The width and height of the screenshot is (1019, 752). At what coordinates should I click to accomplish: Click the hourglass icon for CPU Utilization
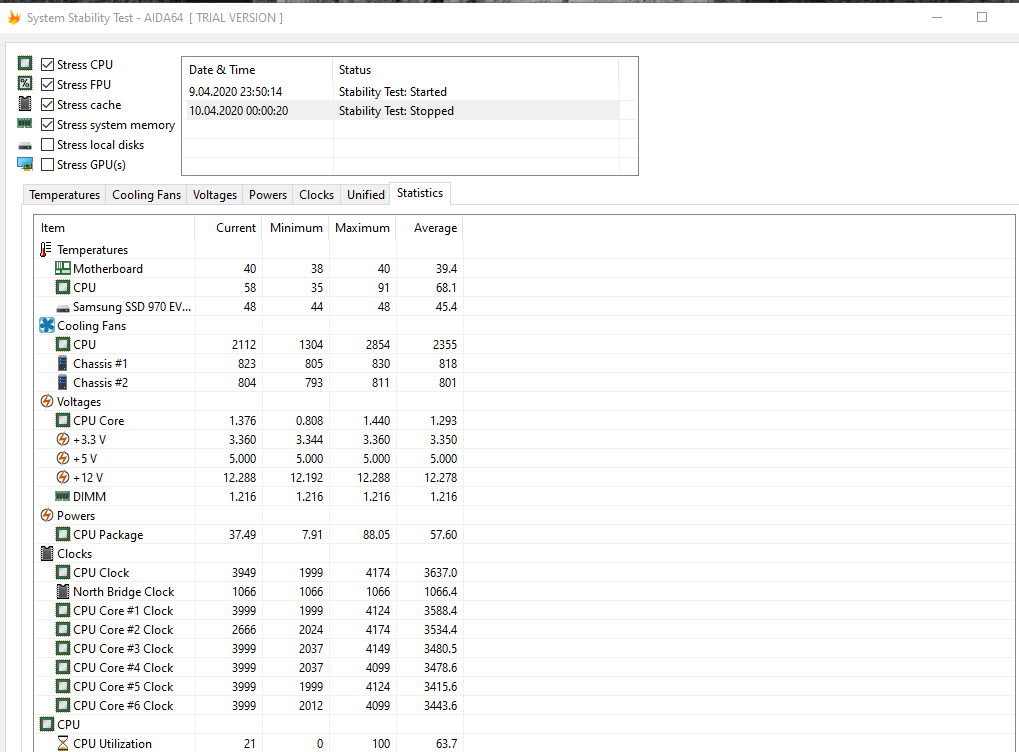tap(62, 743)
